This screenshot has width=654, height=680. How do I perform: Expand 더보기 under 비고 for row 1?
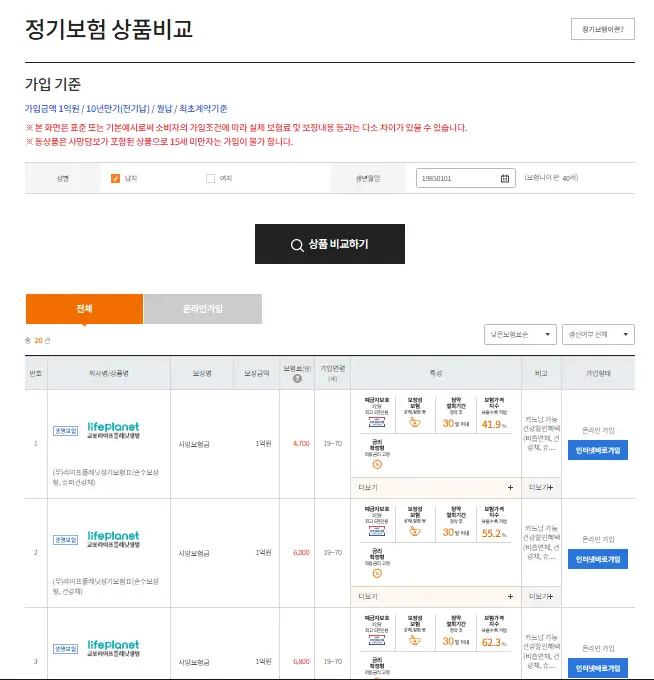coord(541,487)
